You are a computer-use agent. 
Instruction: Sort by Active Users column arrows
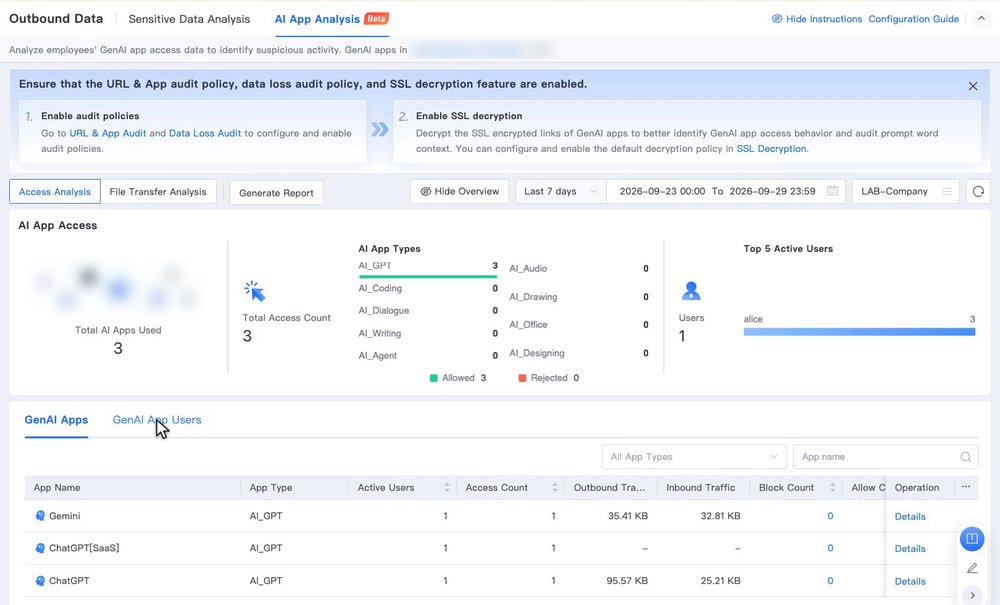446,488
